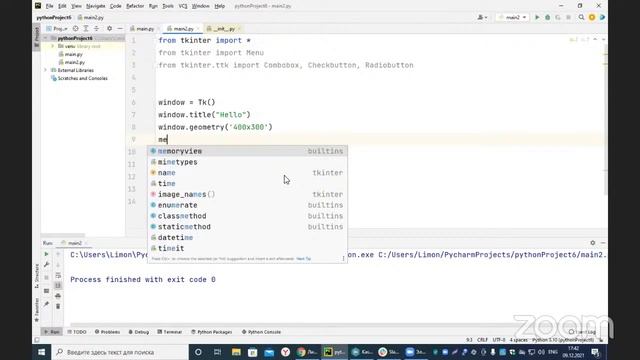
Task: Open Mail app from taskbar
Action: [x=269, y=352]
